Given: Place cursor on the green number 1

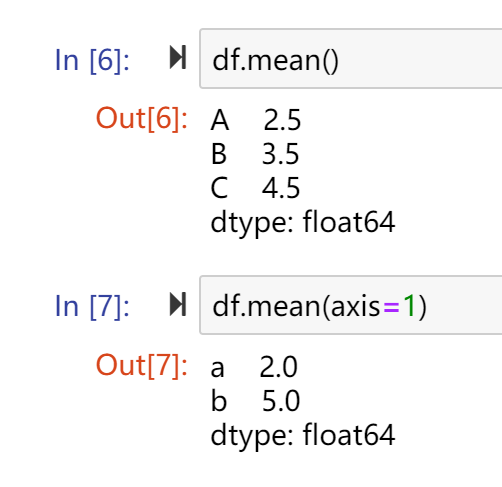Looking at the screenshot, I should (x=409, y=305).
